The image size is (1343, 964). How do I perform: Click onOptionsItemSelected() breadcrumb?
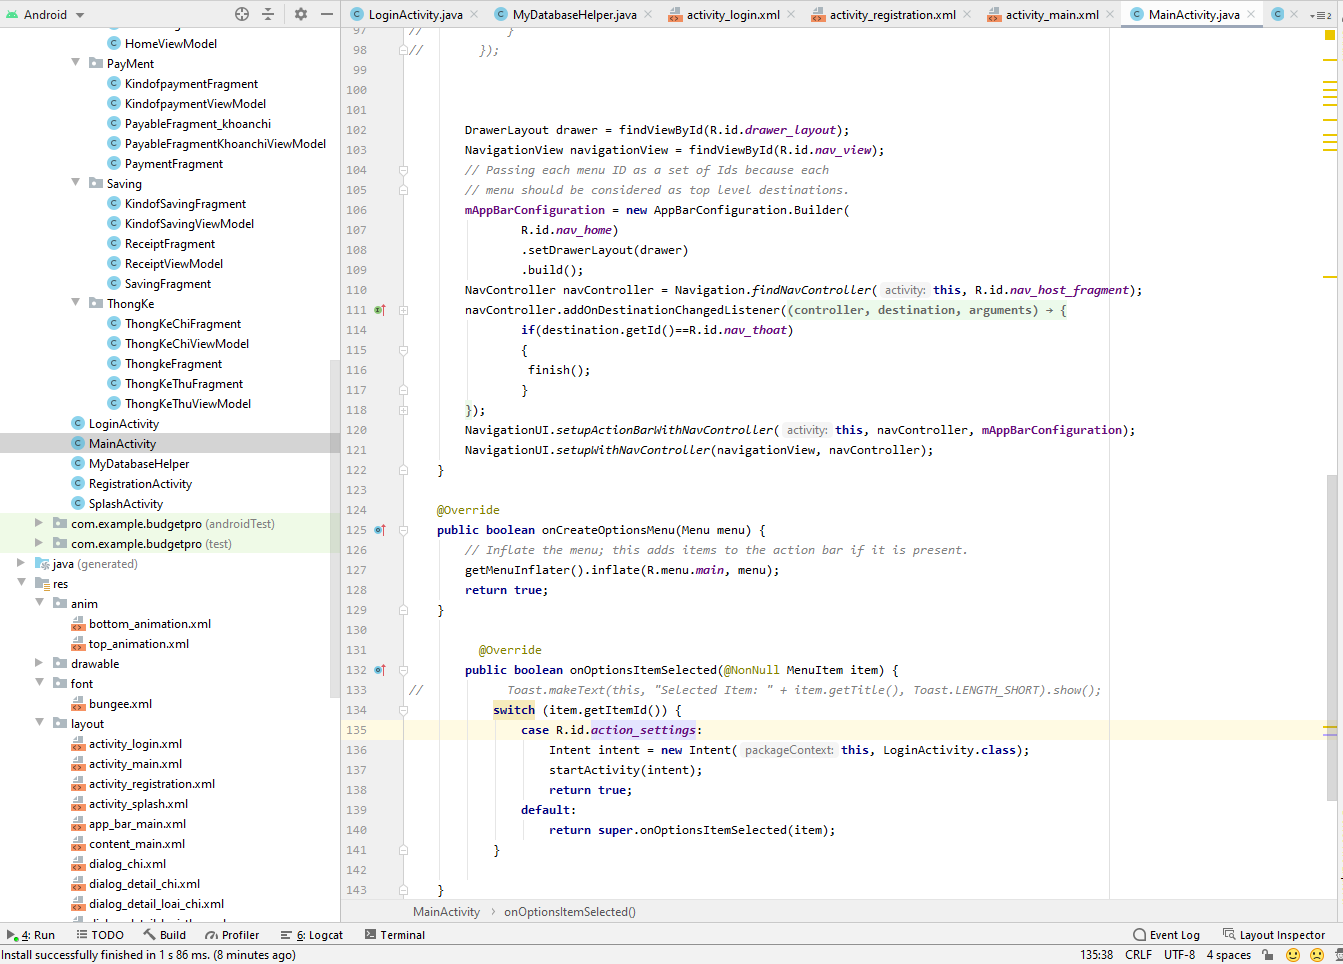click(569, 912)
